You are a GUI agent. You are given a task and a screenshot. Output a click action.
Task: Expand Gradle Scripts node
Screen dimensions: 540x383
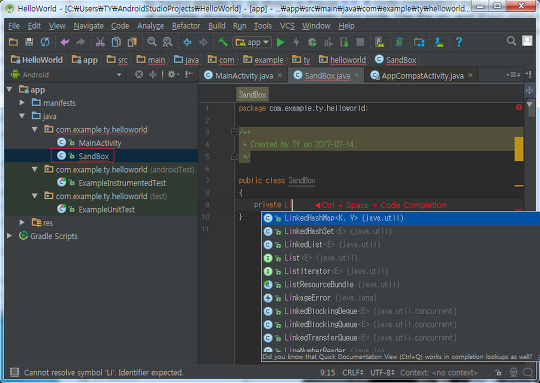[x=9, y=236]
